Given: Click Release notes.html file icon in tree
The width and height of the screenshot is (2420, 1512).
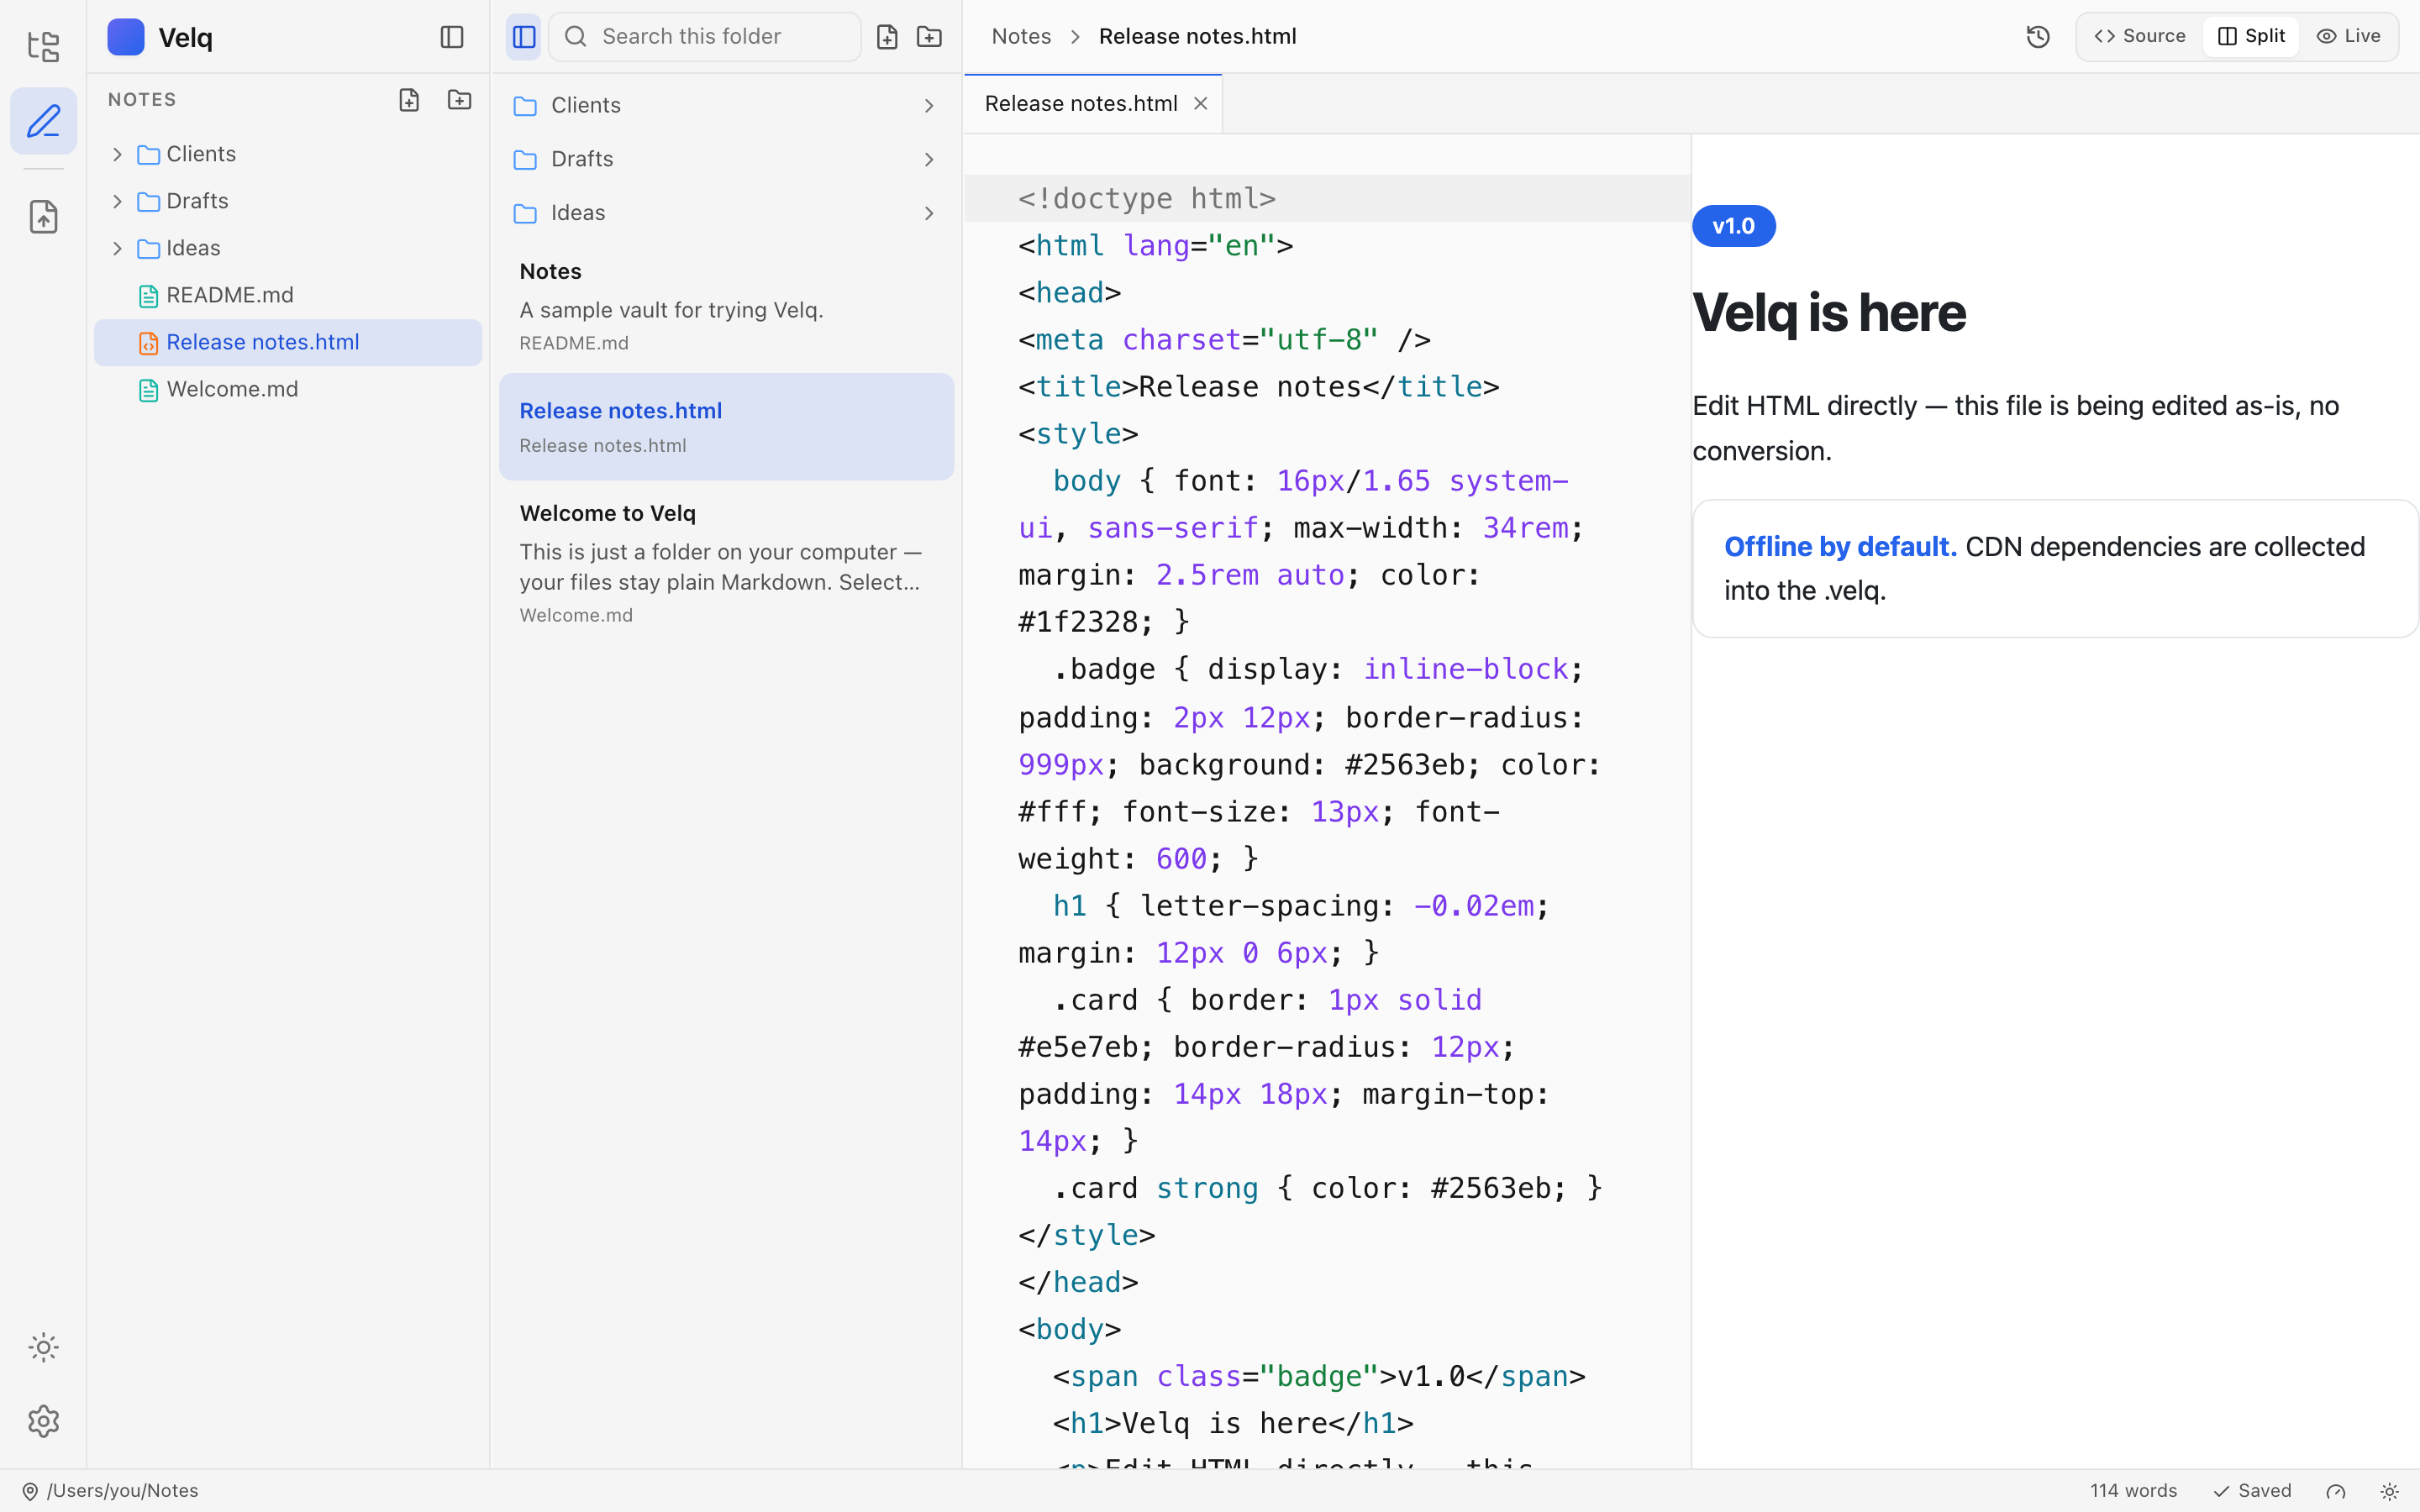Looking at the screenshot, I should tap(148, 343).
